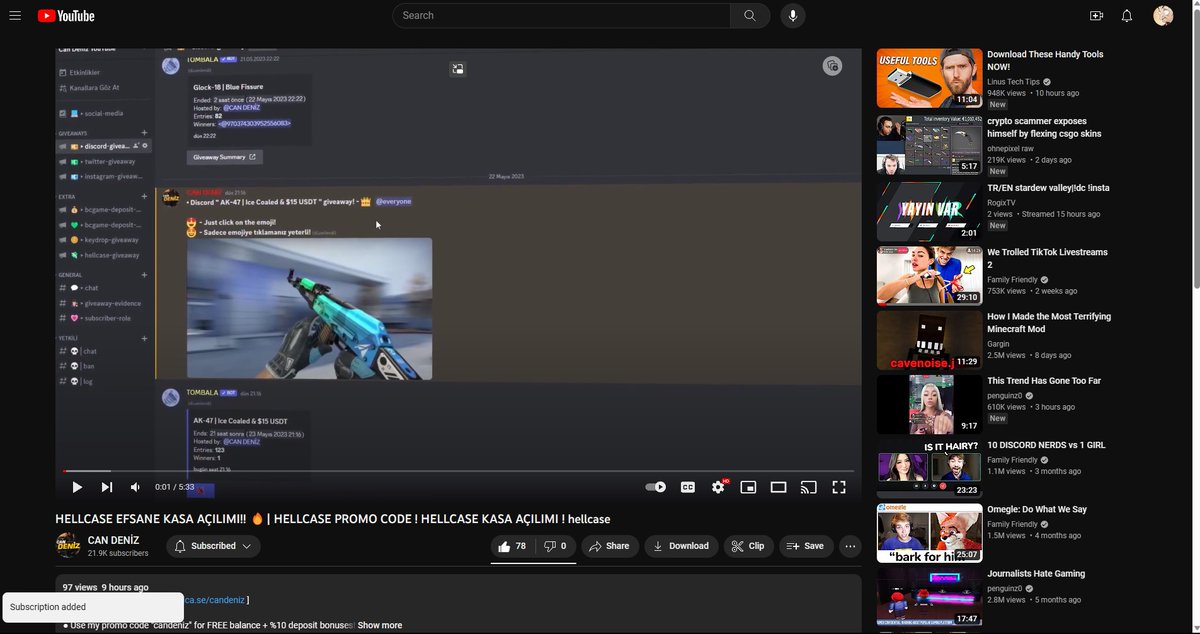Open more actions three-dot menu

click(x=850, y=546)
